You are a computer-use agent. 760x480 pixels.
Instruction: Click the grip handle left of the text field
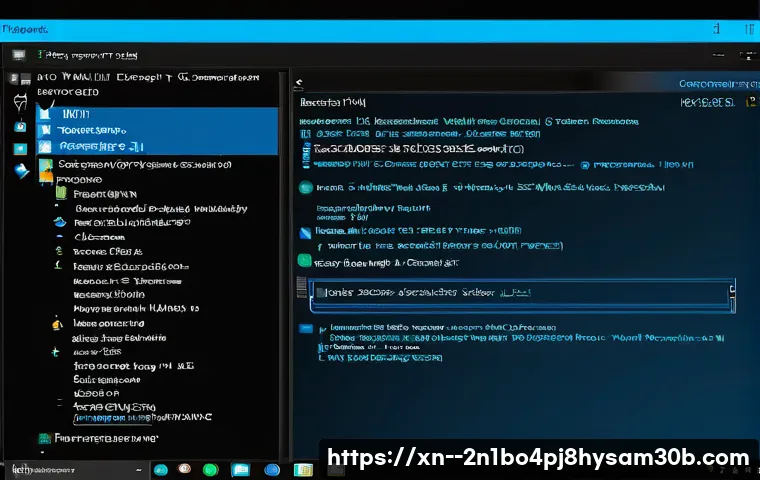click(301, 288)
